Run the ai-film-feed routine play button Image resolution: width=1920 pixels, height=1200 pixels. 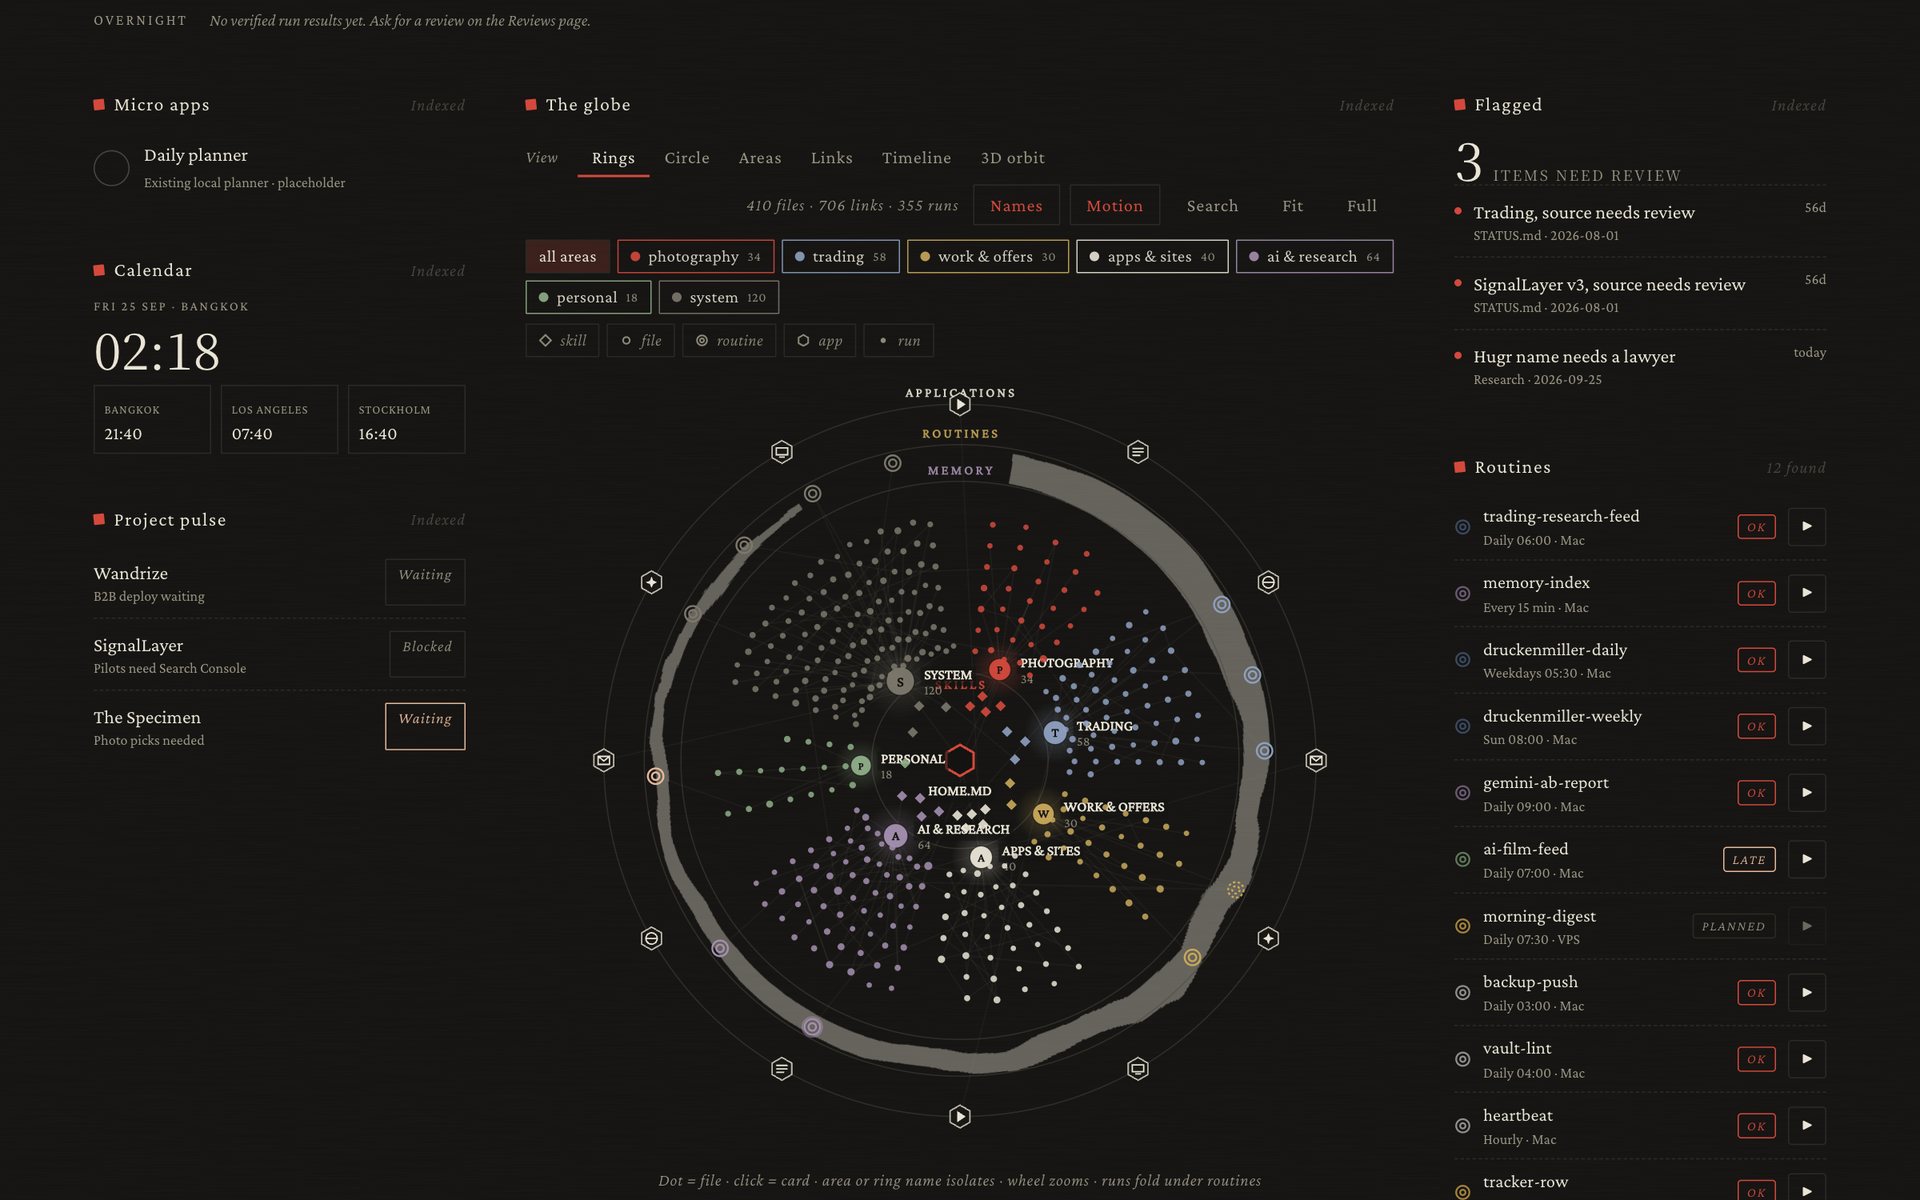click(x=1806, y=859)
